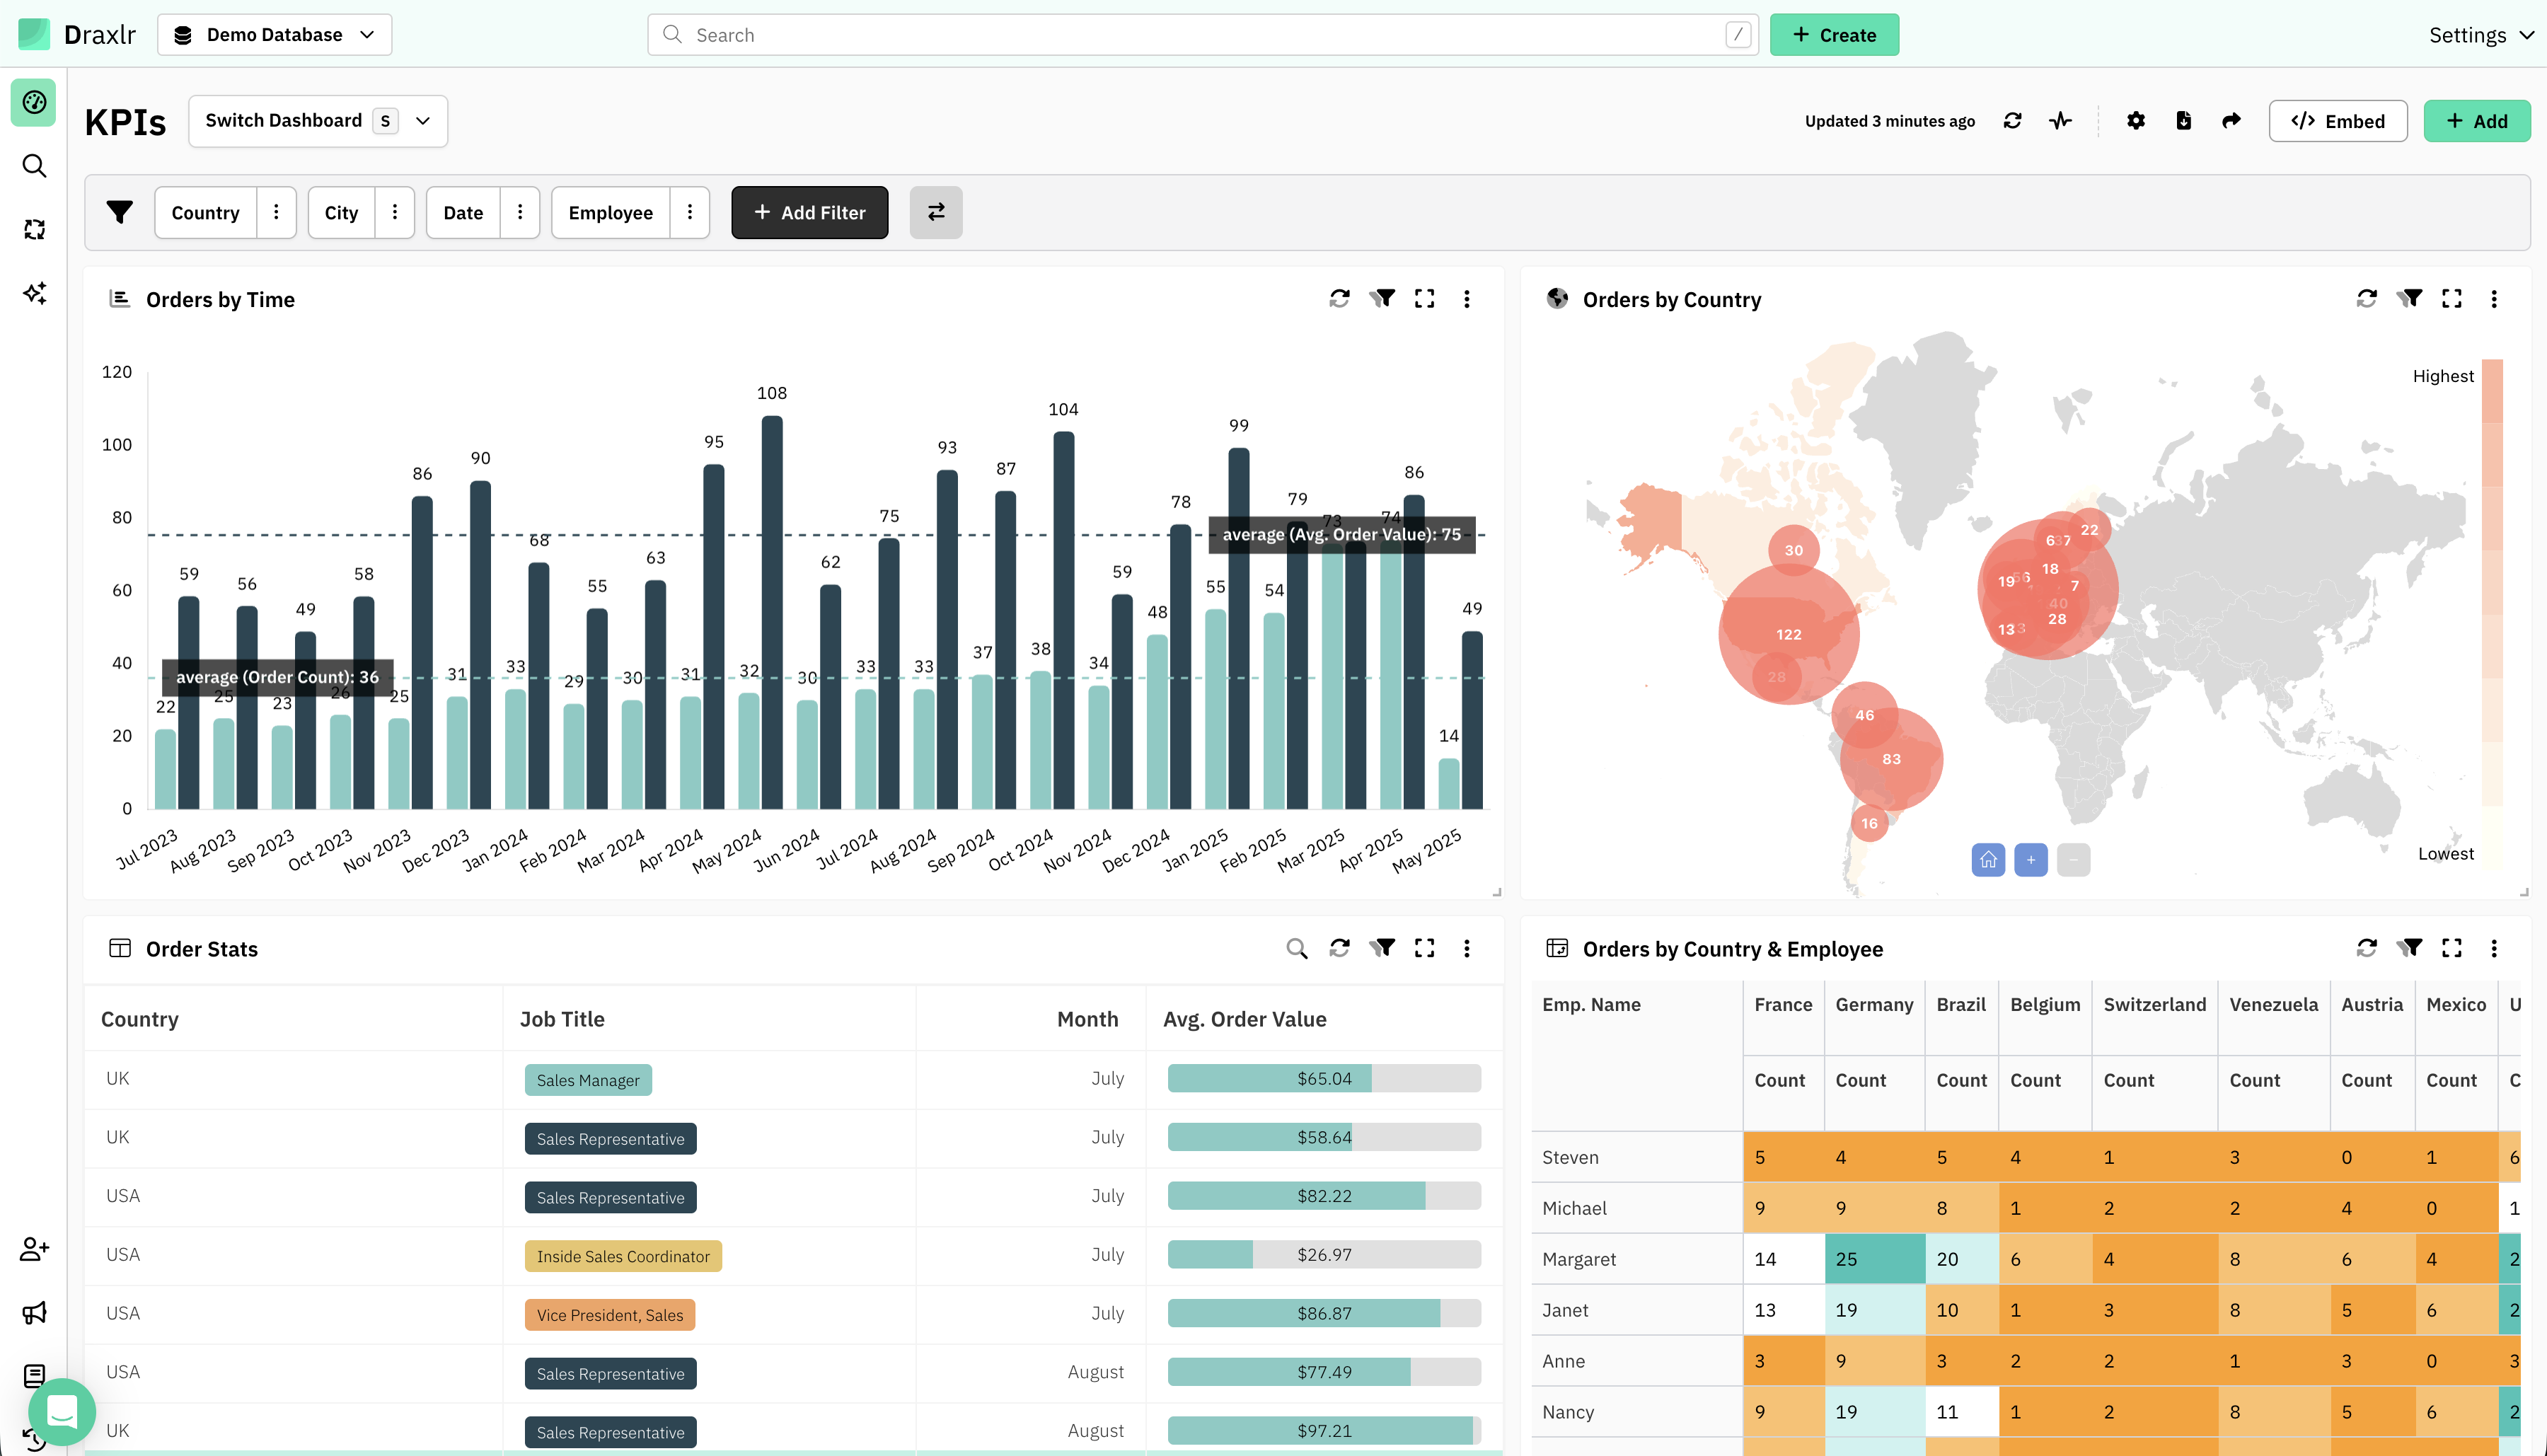
Task: Expand Orders by Country to fullscreen
Action: coord(2452,298)
